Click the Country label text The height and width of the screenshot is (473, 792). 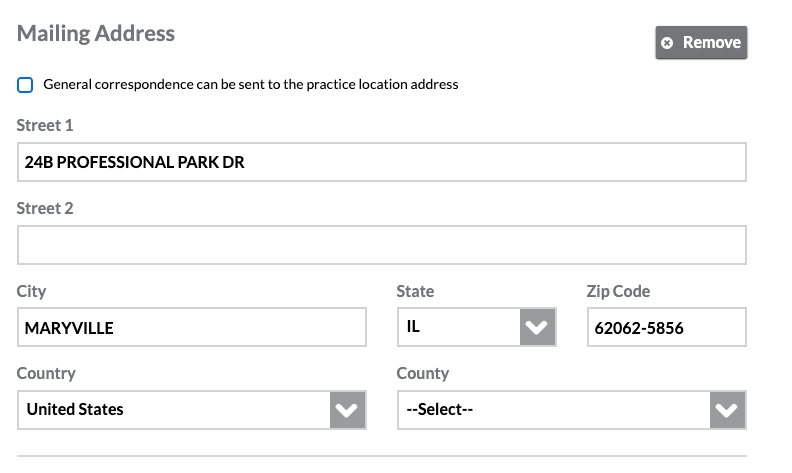pyautogui.click(x=46, y=373)
